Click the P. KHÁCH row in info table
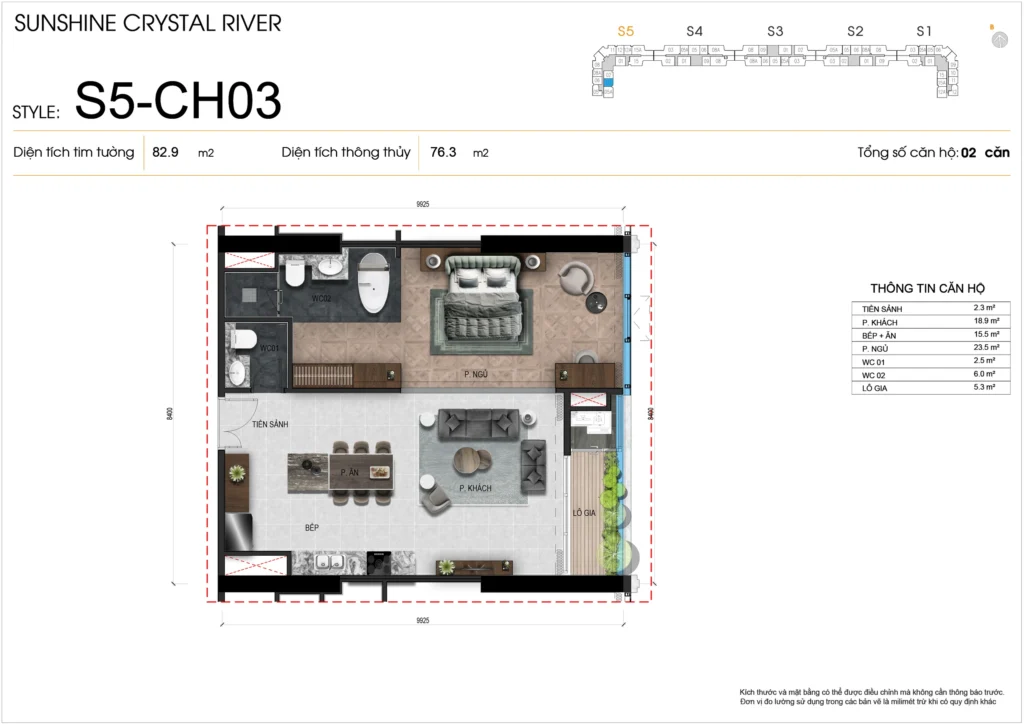Viewport: 1024px width, 724px height. [927, 322]
